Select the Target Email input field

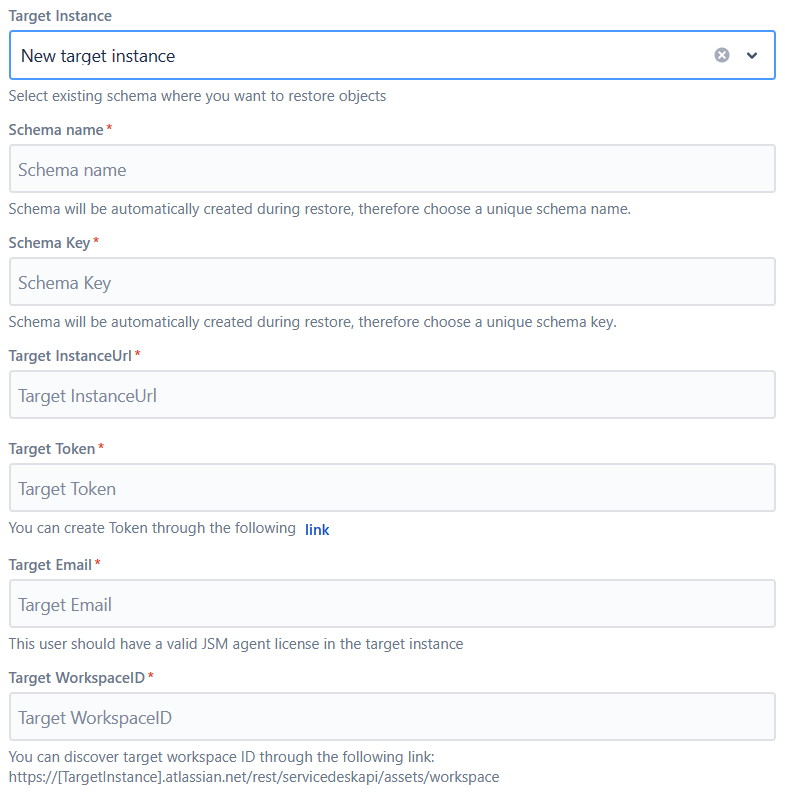tap(392, 604)
